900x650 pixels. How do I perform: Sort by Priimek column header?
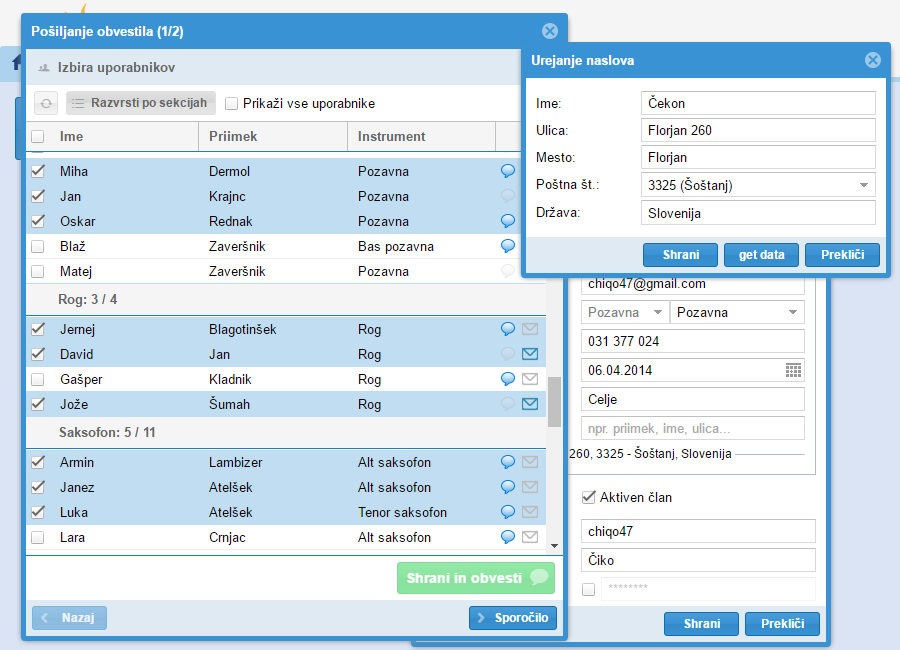[x=272, y=136]
